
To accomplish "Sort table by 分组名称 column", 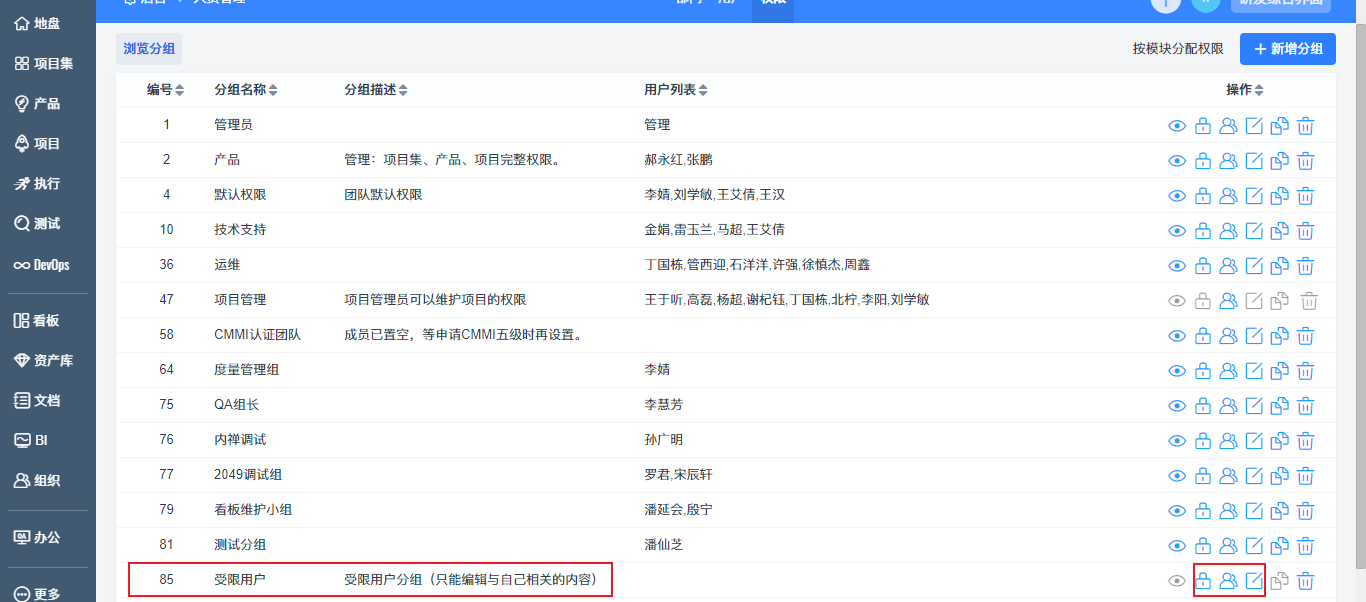I will [246, 90].
